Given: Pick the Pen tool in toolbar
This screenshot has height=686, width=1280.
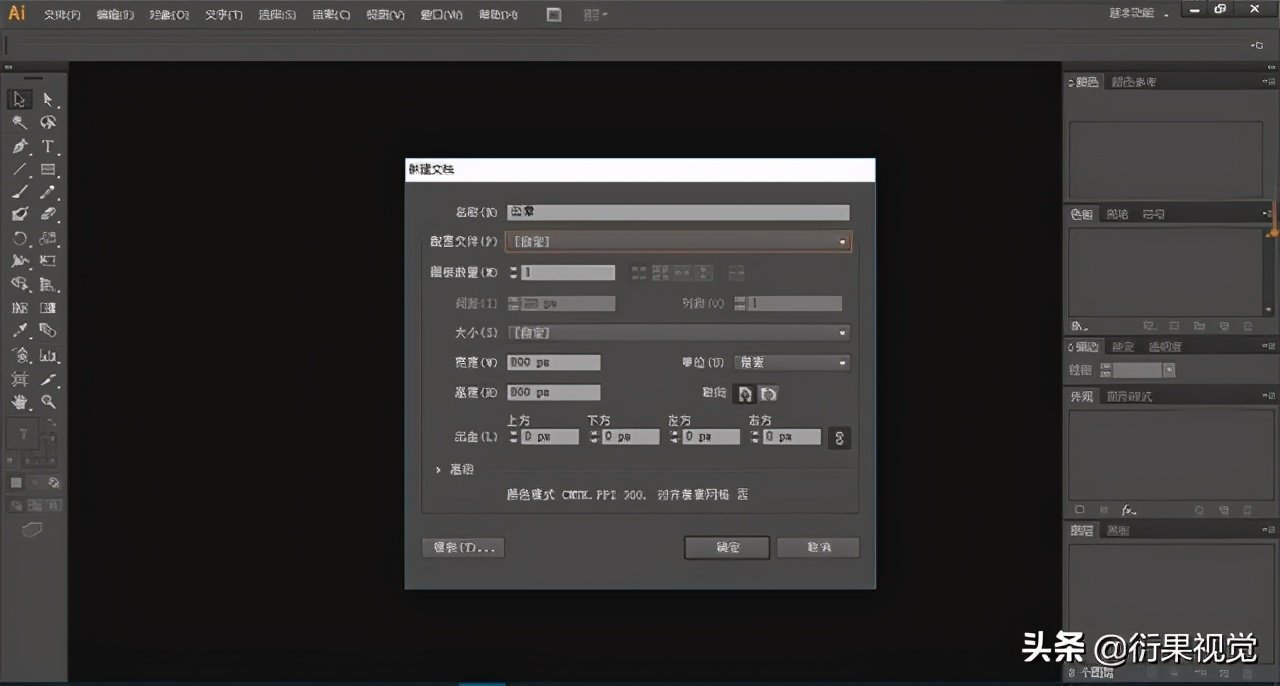Looking at the screenshot, I should (19, 147).
